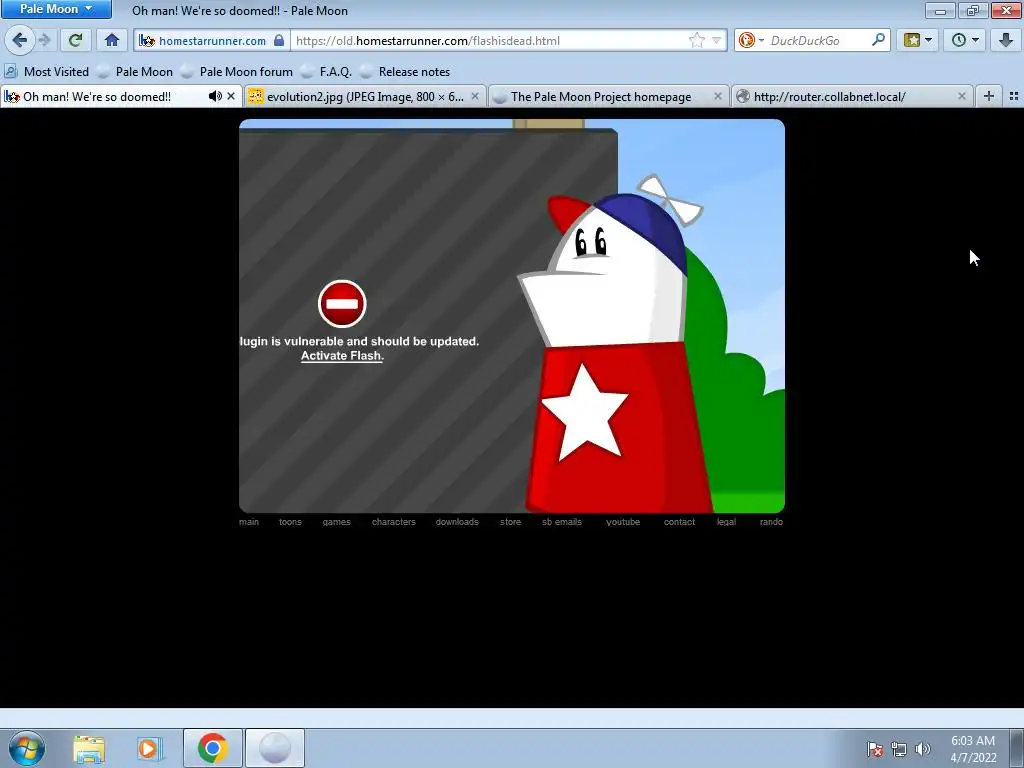Open the rando navigation link

771,522
